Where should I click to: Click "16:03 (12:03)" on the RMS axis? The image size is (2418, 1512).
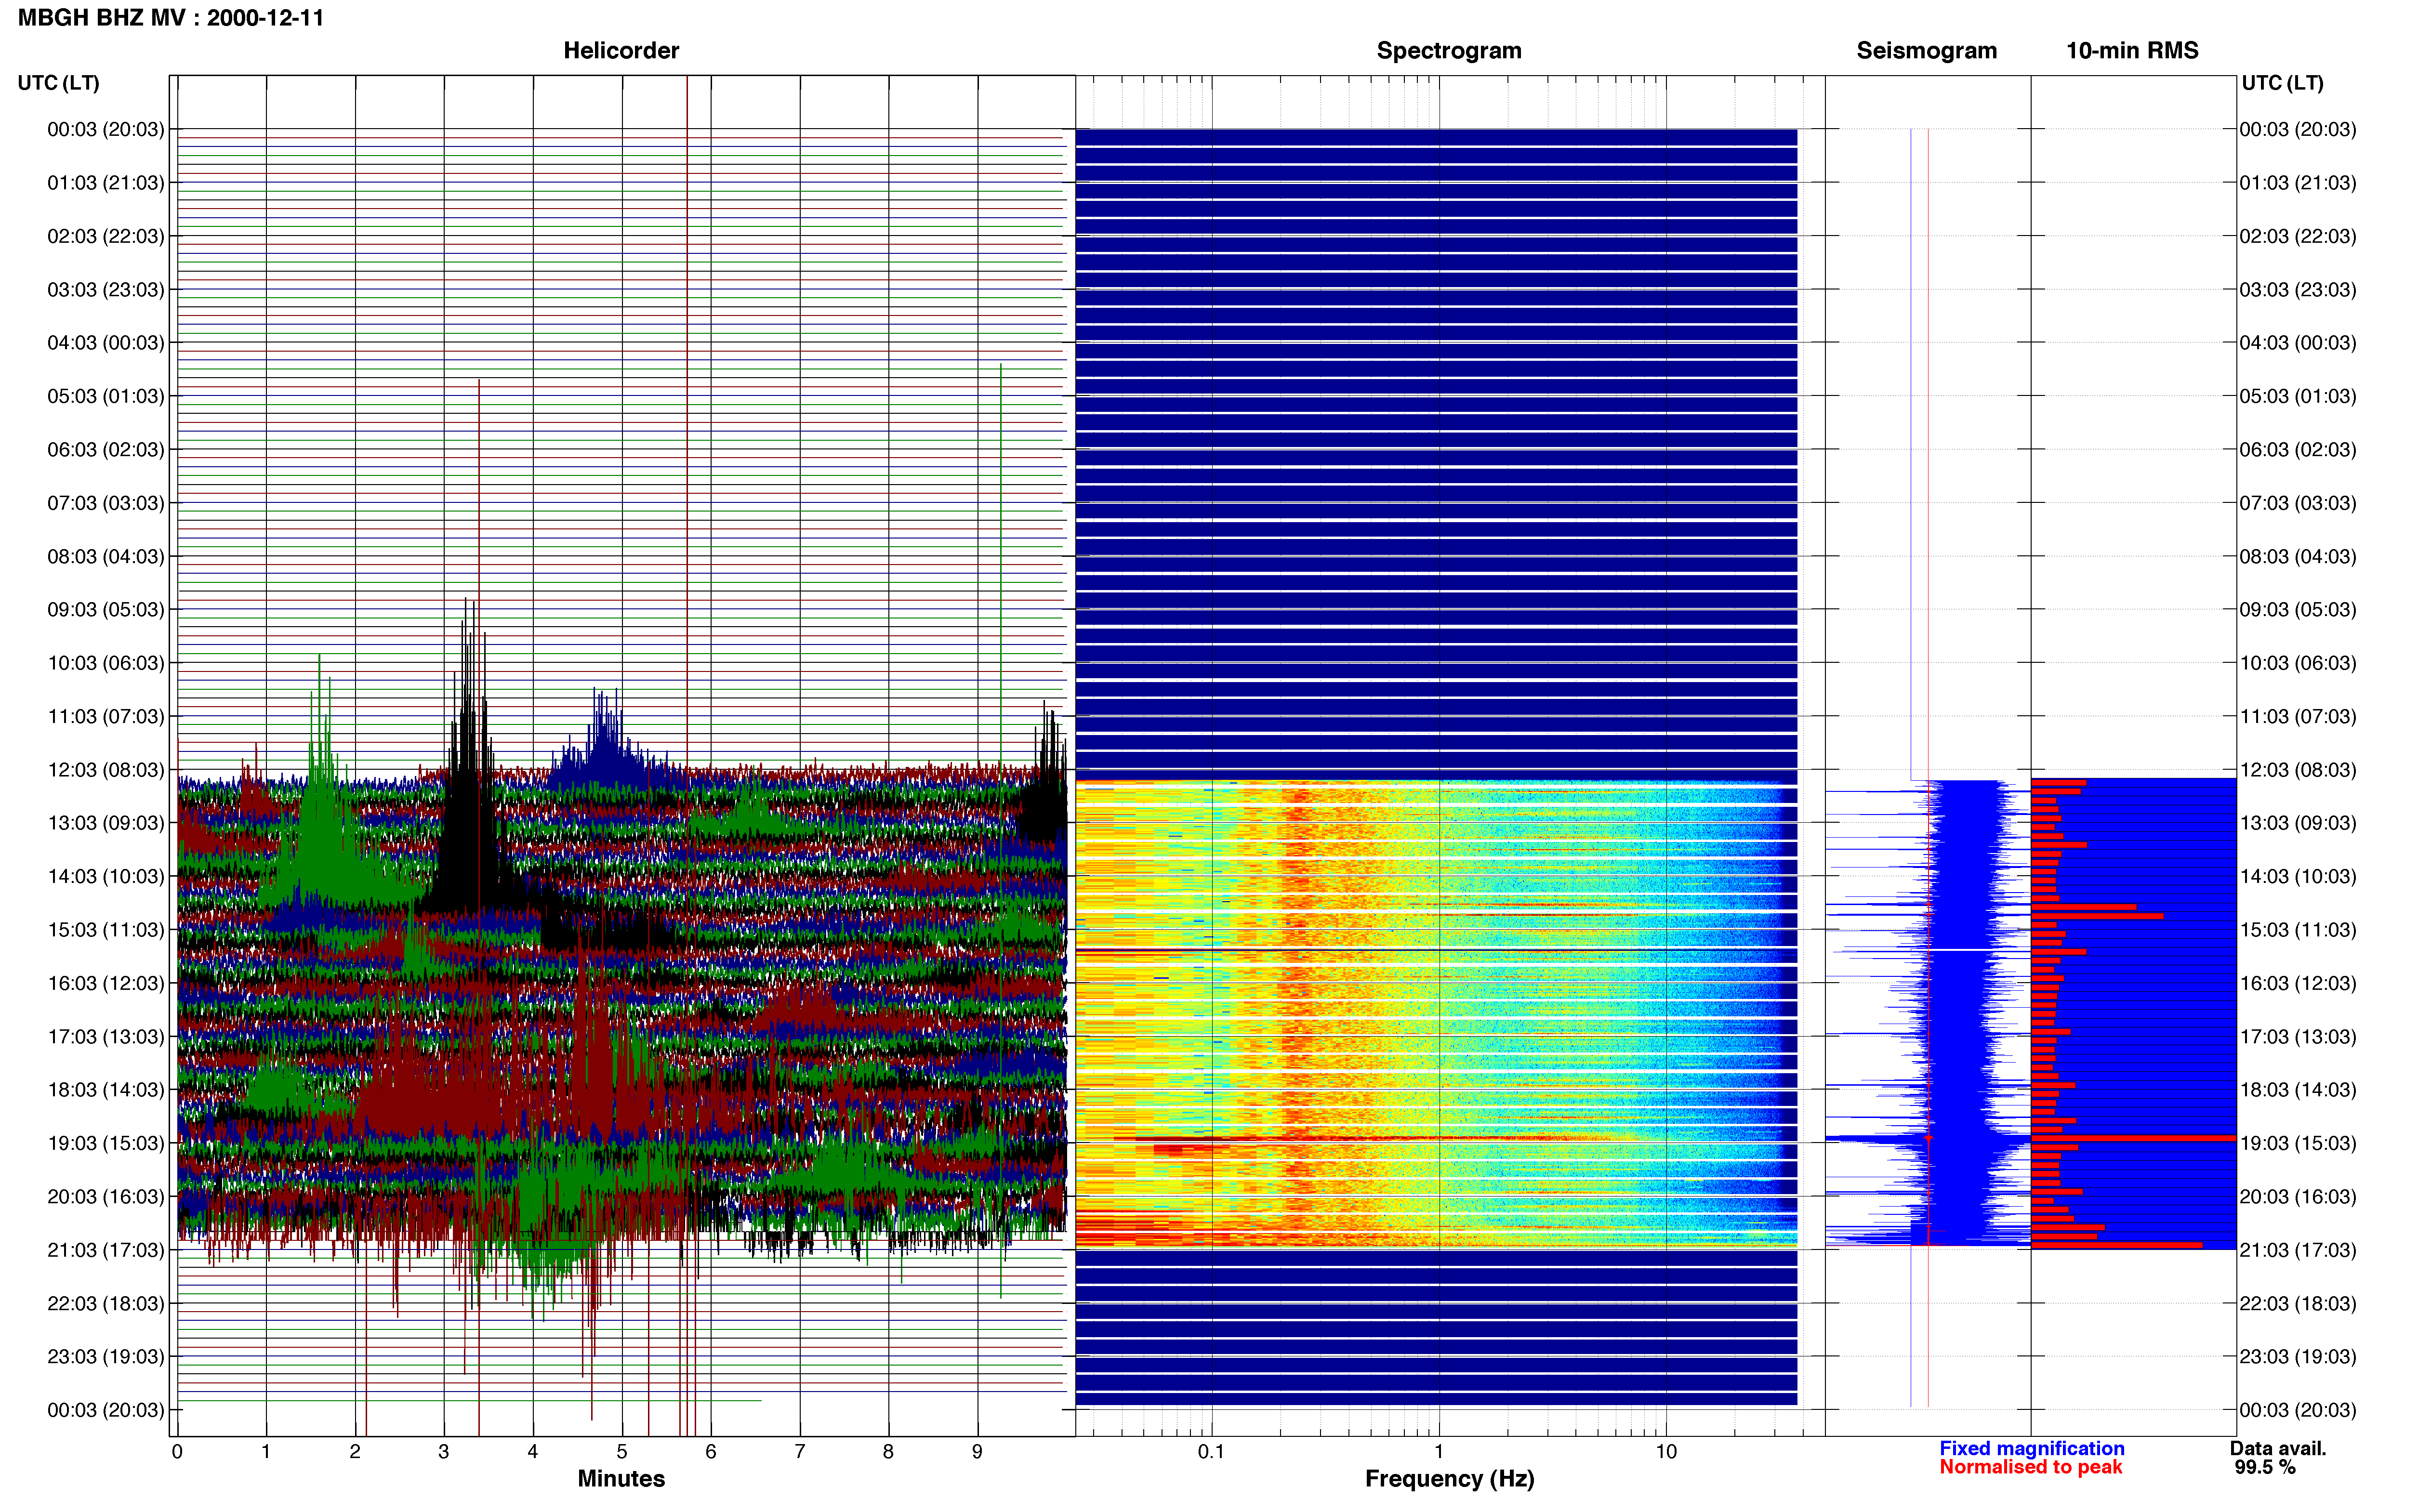coord(2298,983)
